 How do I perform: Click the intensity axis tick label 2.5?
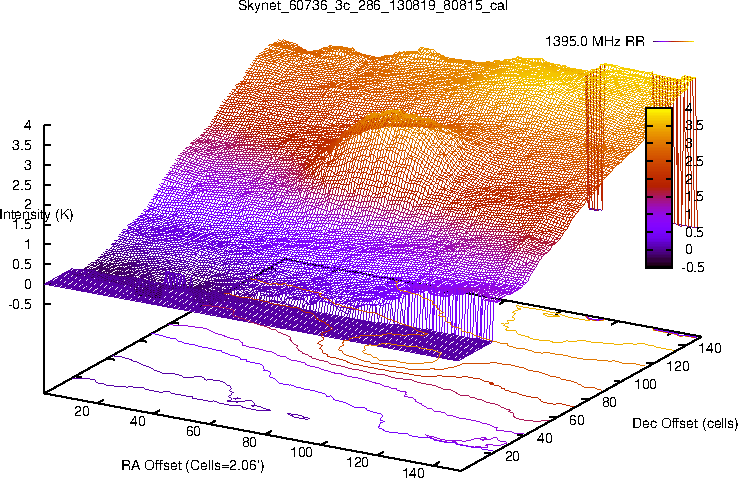click(x=22, y=185)
